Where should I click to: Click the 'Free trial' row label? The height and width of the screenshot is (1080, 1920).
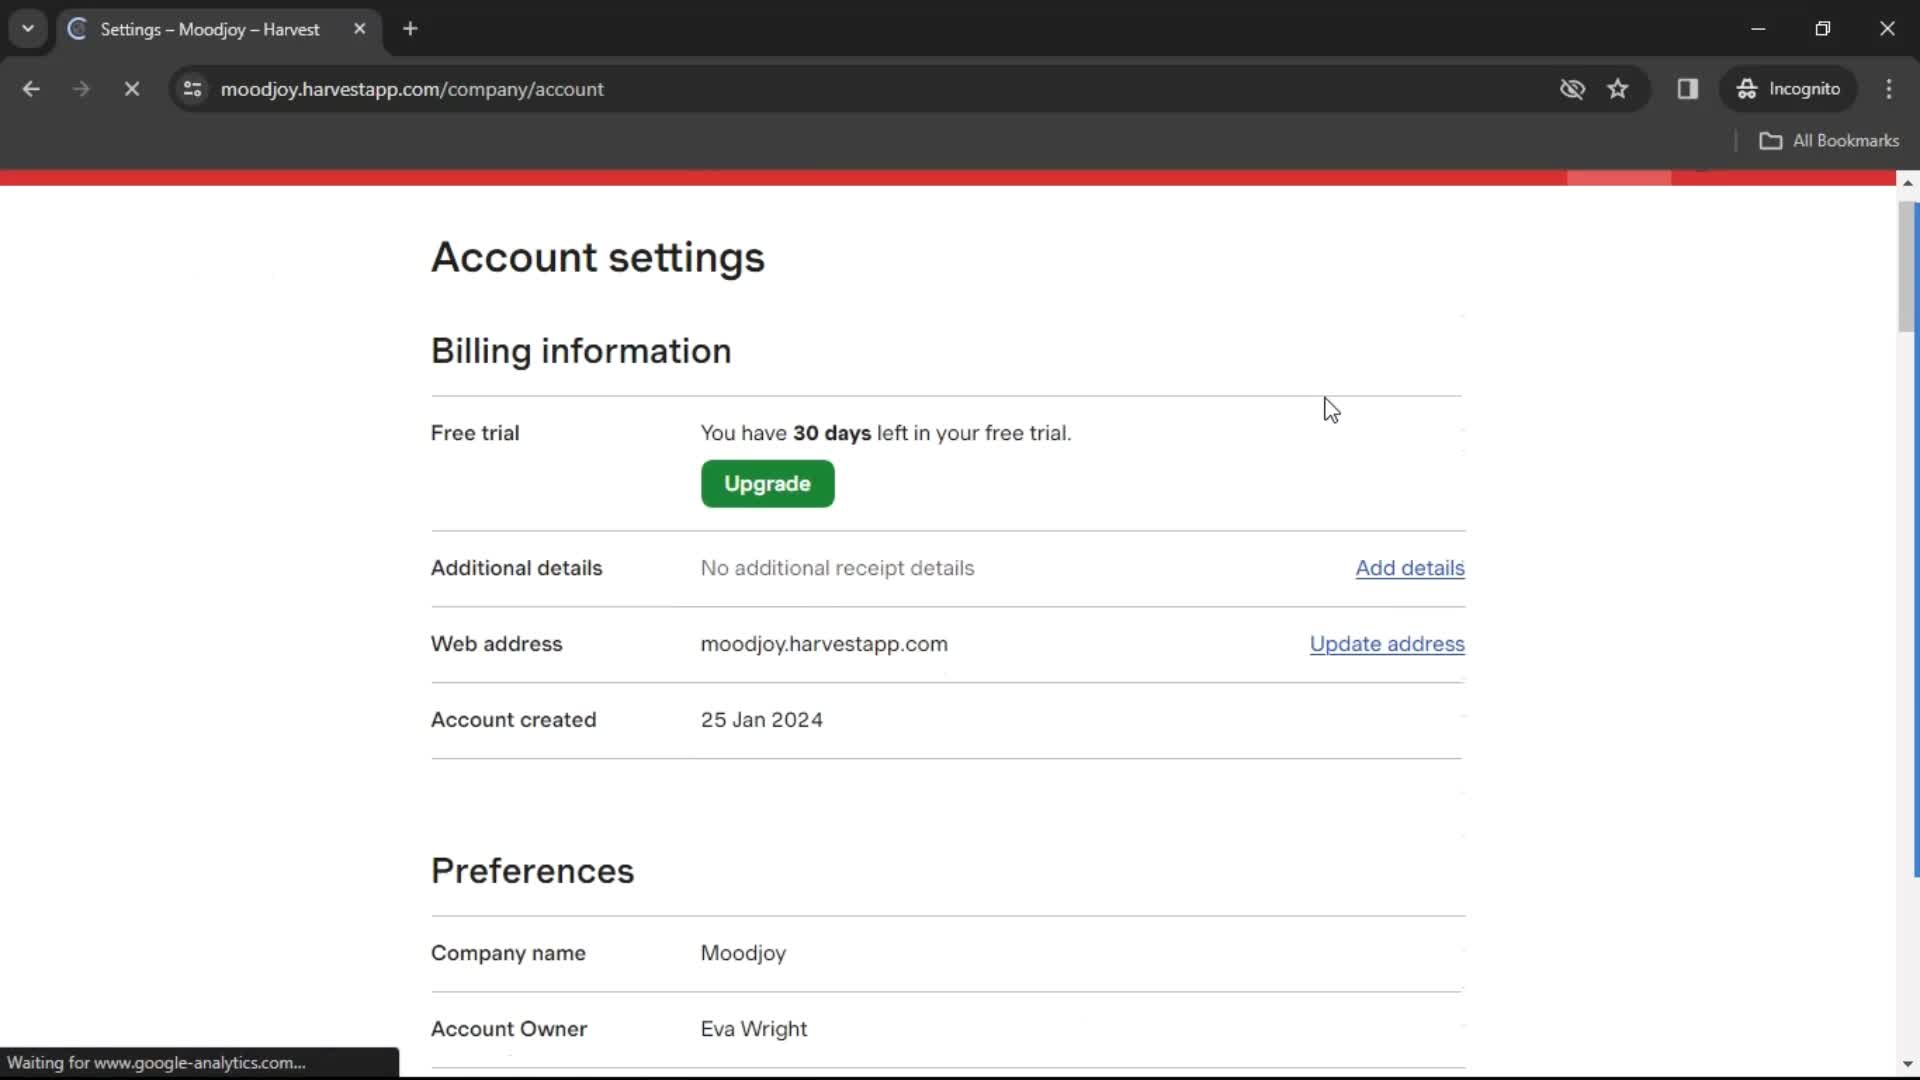click(x=475, y=433)
